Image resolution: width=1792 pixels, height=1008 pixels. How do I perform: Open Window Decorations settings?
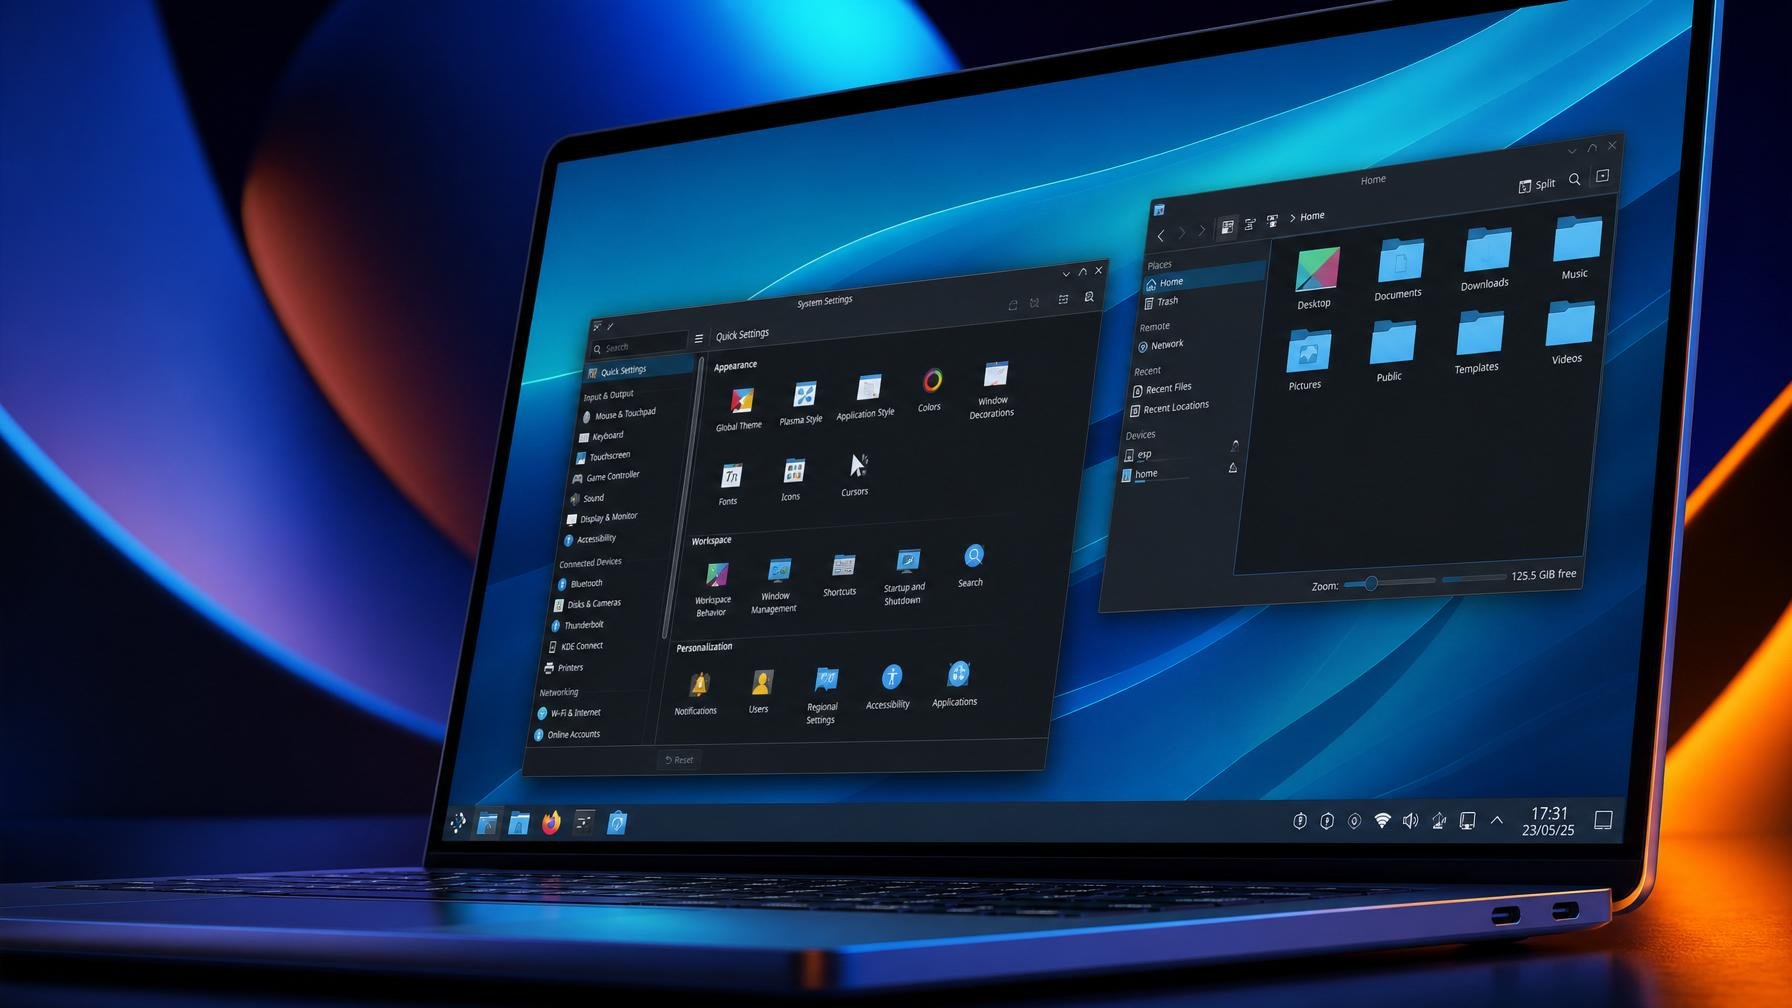tap(993, 388)
